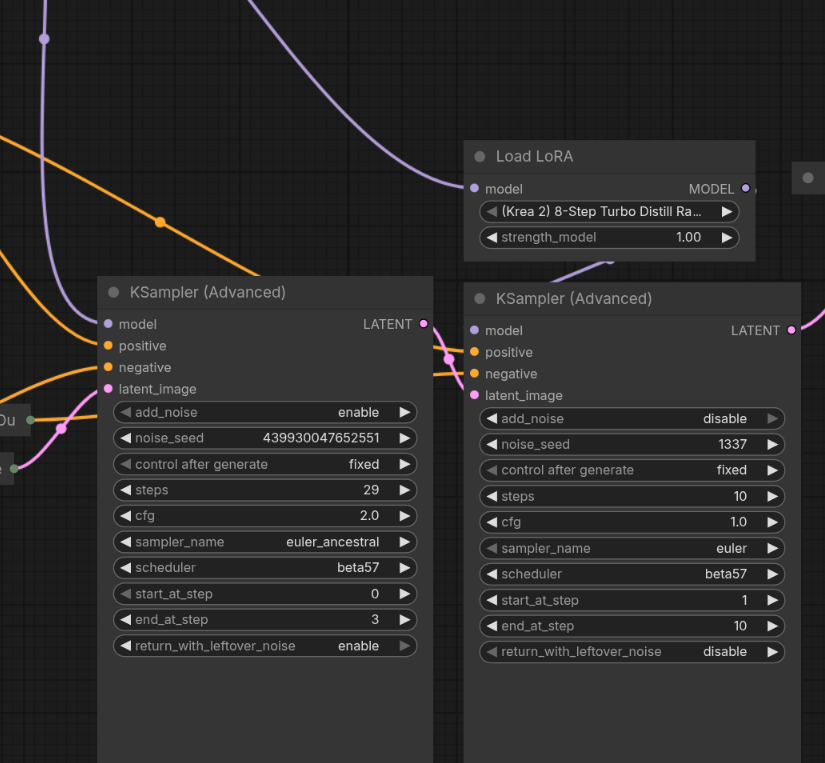Image resolution: width=825 pixels, height=763 pixels.
Task: Click the strength_model 1.00 slider field
Action: [x=609, y=237]
